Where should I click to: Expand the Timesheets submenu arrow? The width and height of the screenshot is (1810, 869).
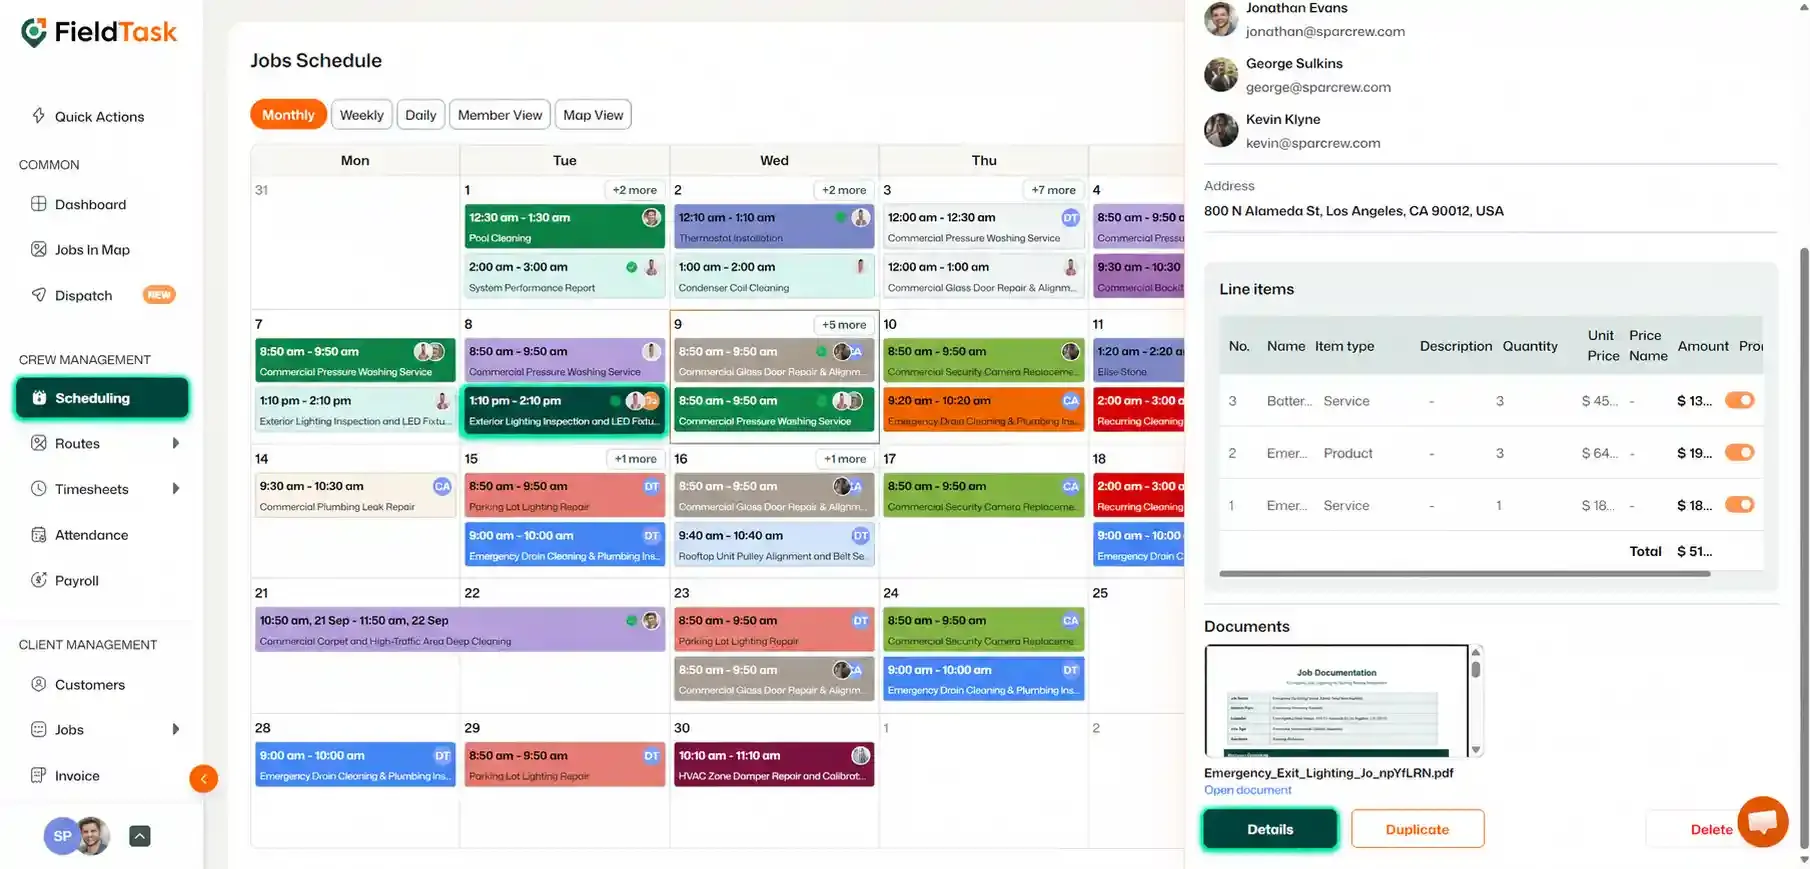click(176, 489)
